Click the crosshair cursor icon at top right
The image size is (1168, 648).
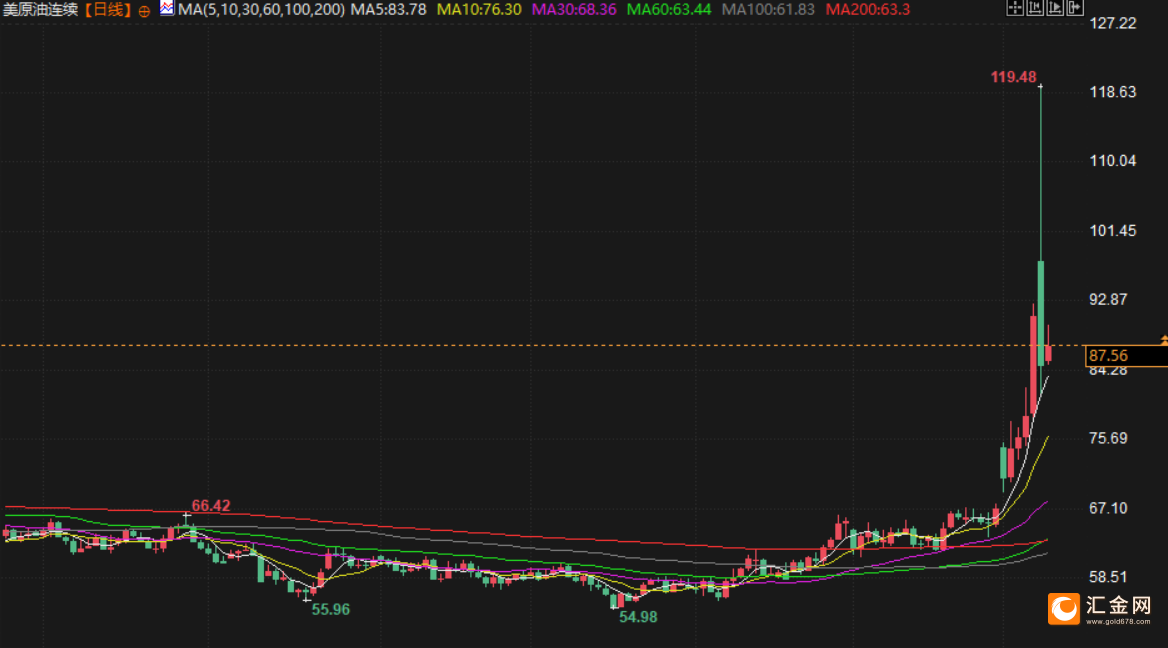(x=1015, y=8)
